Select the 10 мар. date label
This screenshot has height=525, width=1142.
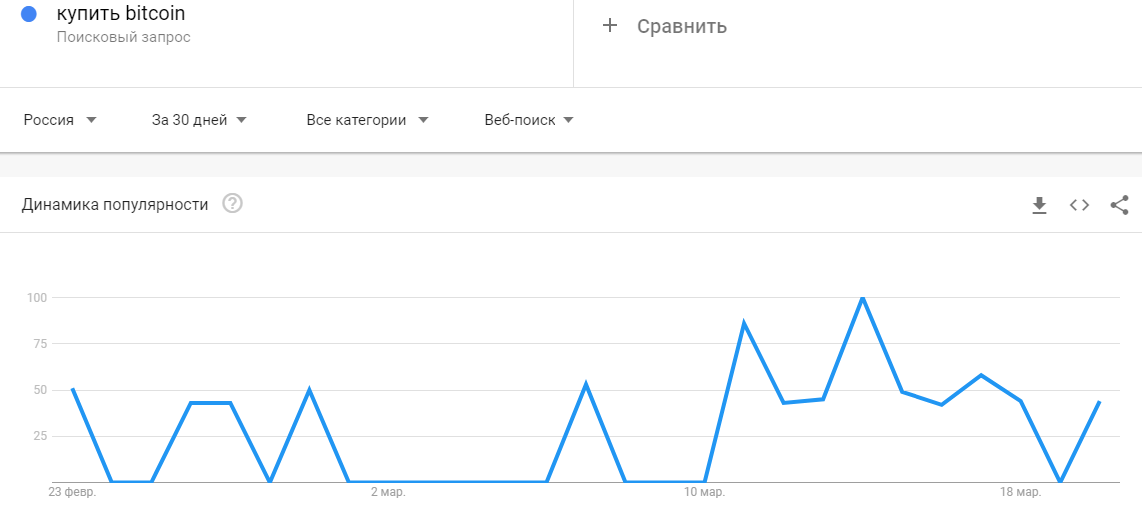click(704, 493)
